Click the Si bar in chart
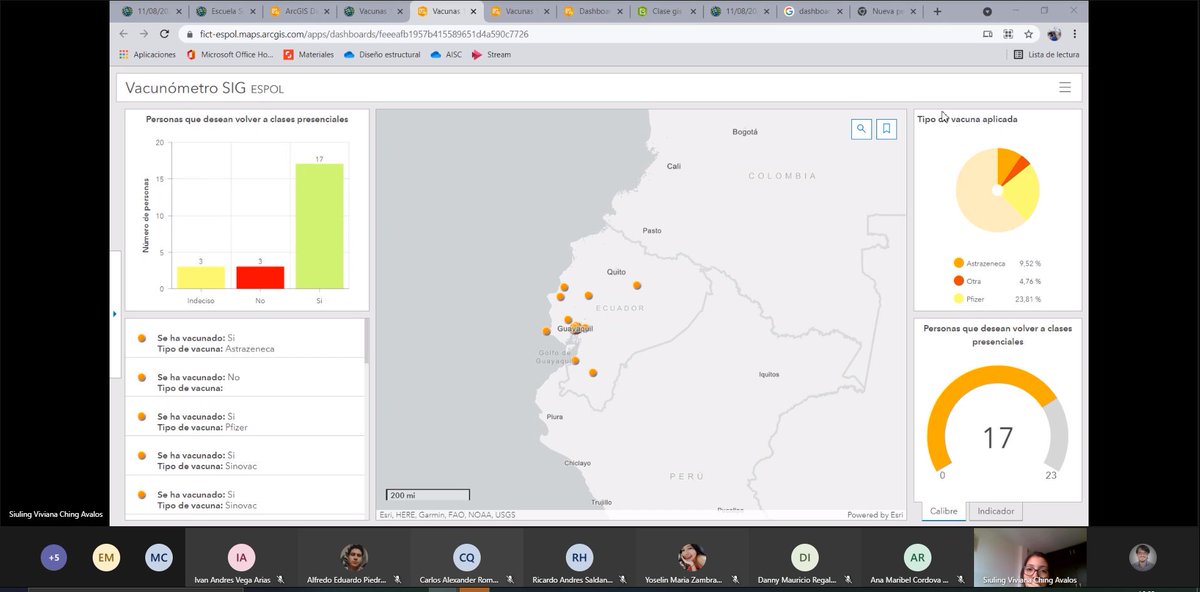 point(319,226)
